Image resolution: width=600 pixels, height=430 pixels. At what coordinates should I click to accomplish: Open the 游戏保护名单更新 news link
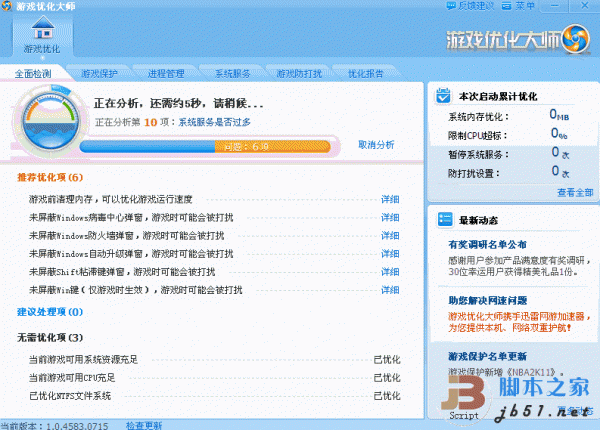(x=488, y=357)
